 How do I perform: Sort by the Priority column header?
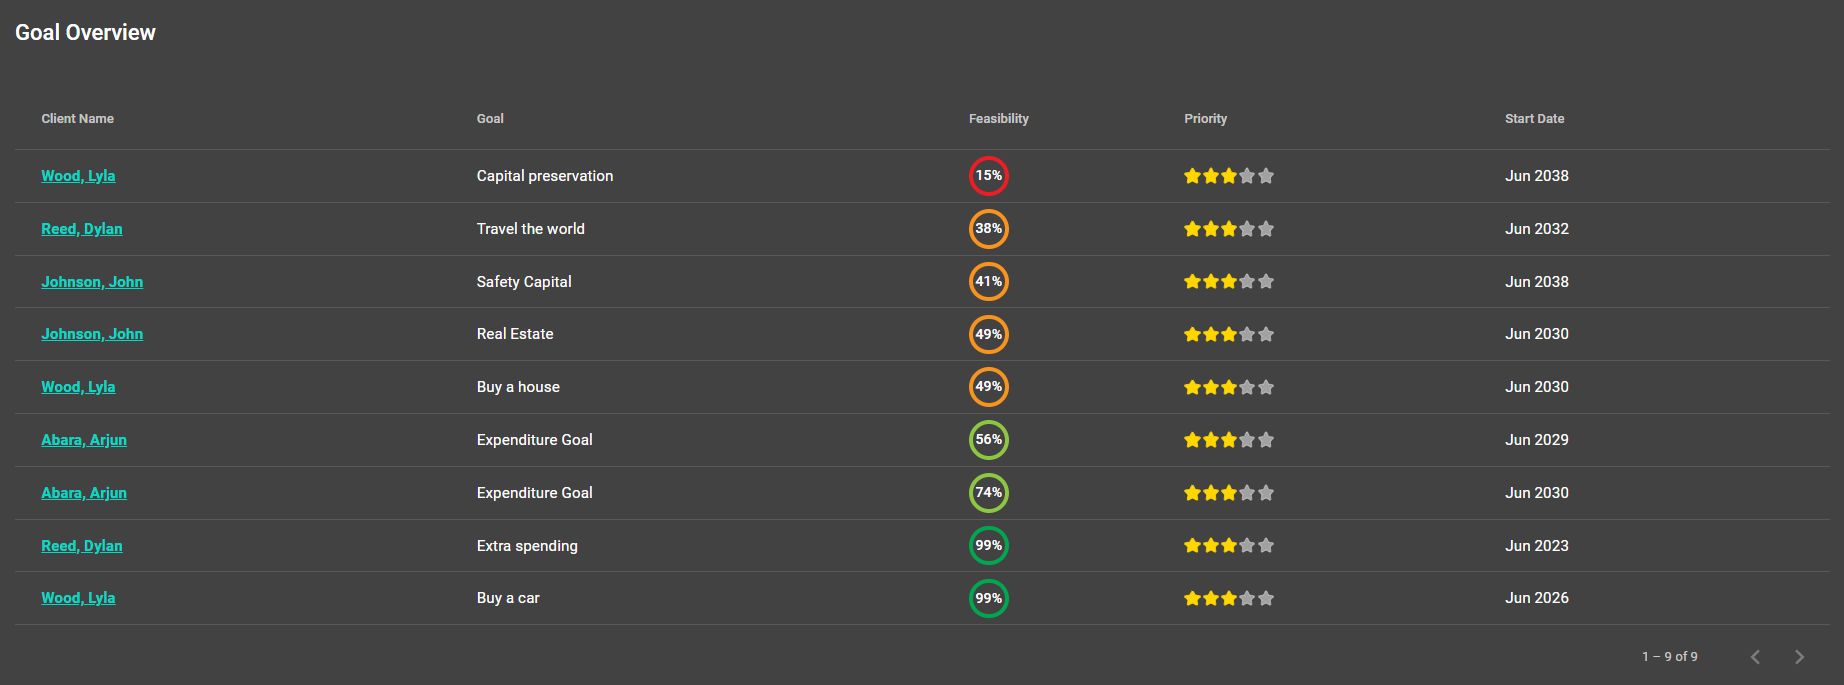pyautogui.click(x=1205, y=118)
